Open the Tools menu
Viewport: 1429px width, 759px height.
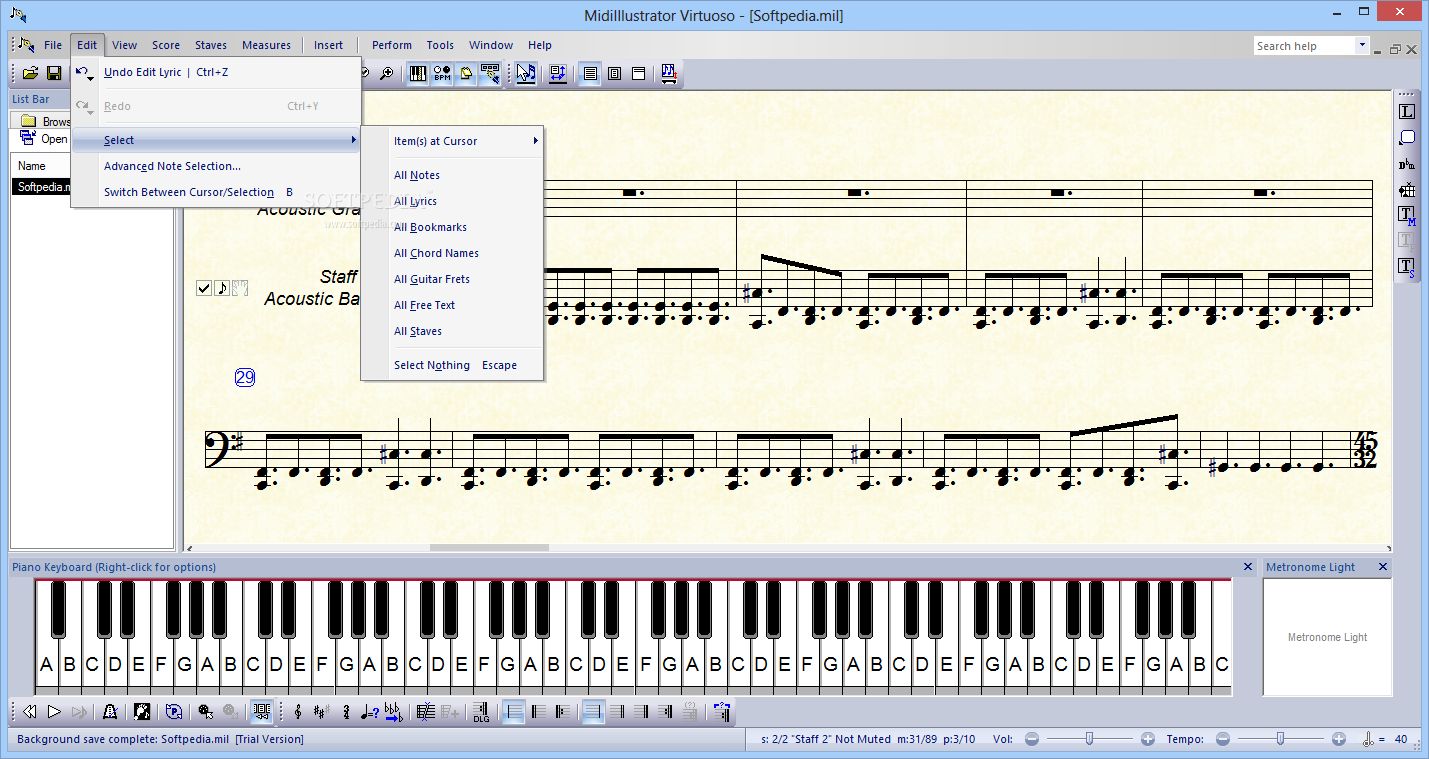click(440, 45)
